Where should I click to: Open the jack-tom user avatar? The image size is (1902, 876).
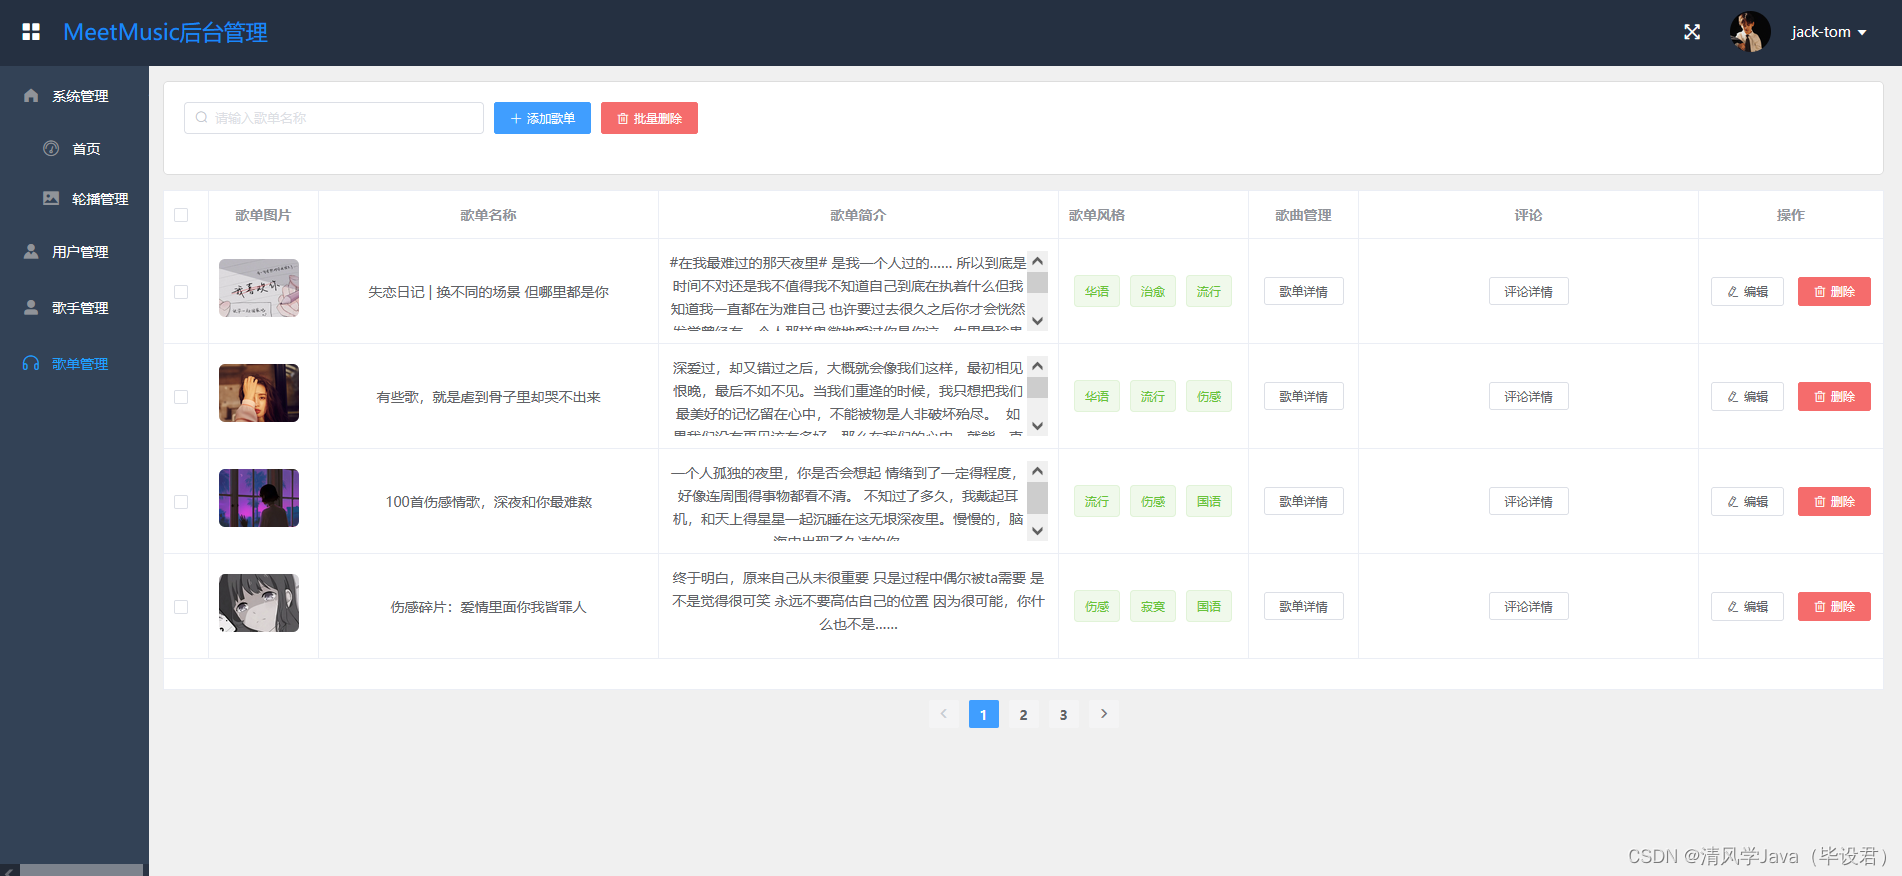pyautogui.click(x=1750, y=32)
